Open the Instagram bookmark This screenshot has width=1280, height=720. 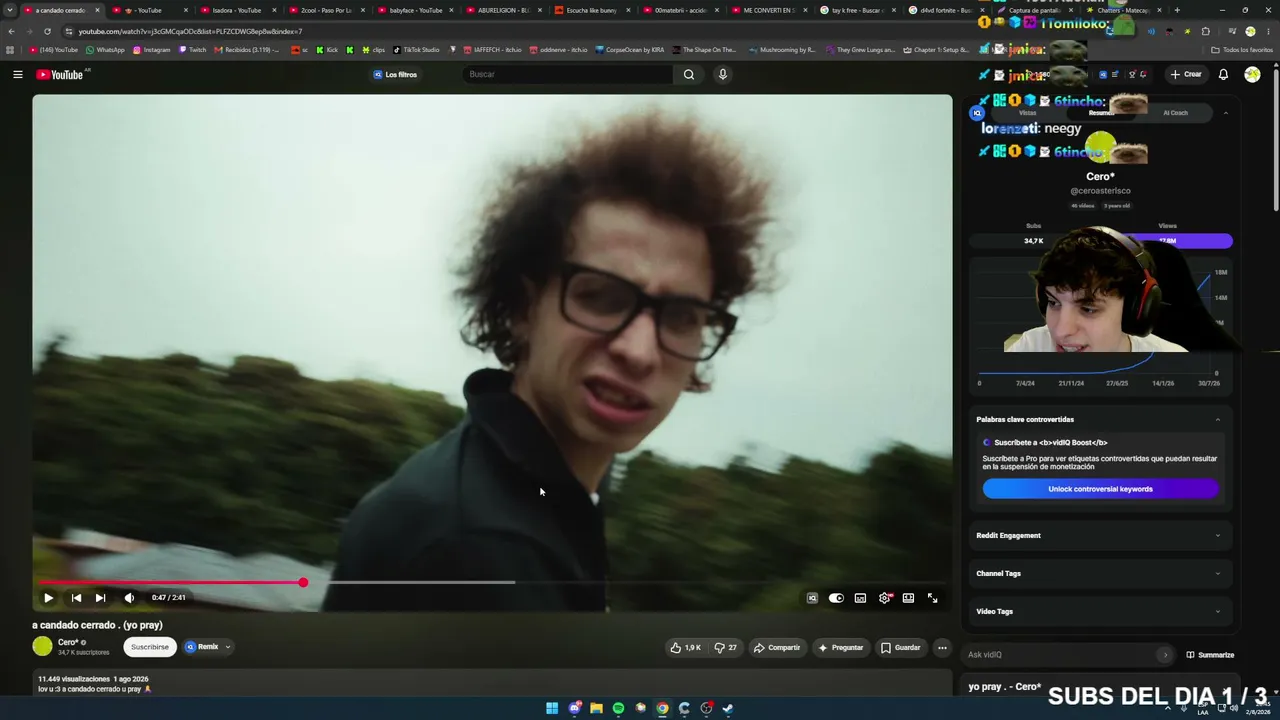pos(151,50)
